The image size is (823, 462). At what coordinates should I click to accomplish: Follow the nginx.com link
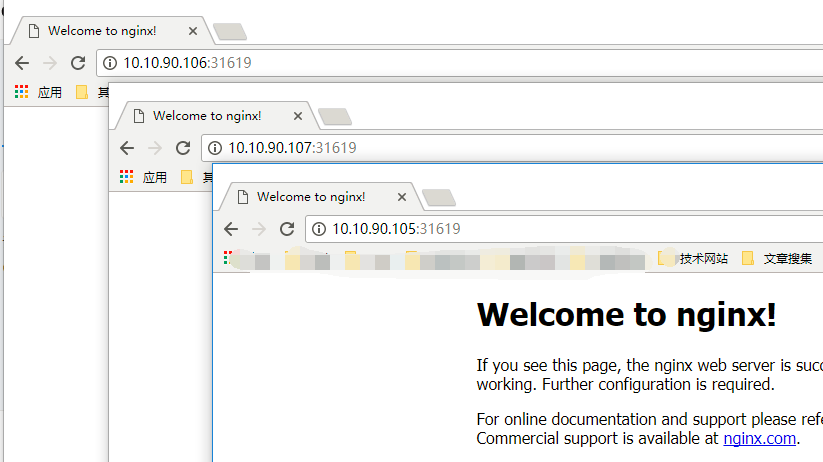pos(759,438)
